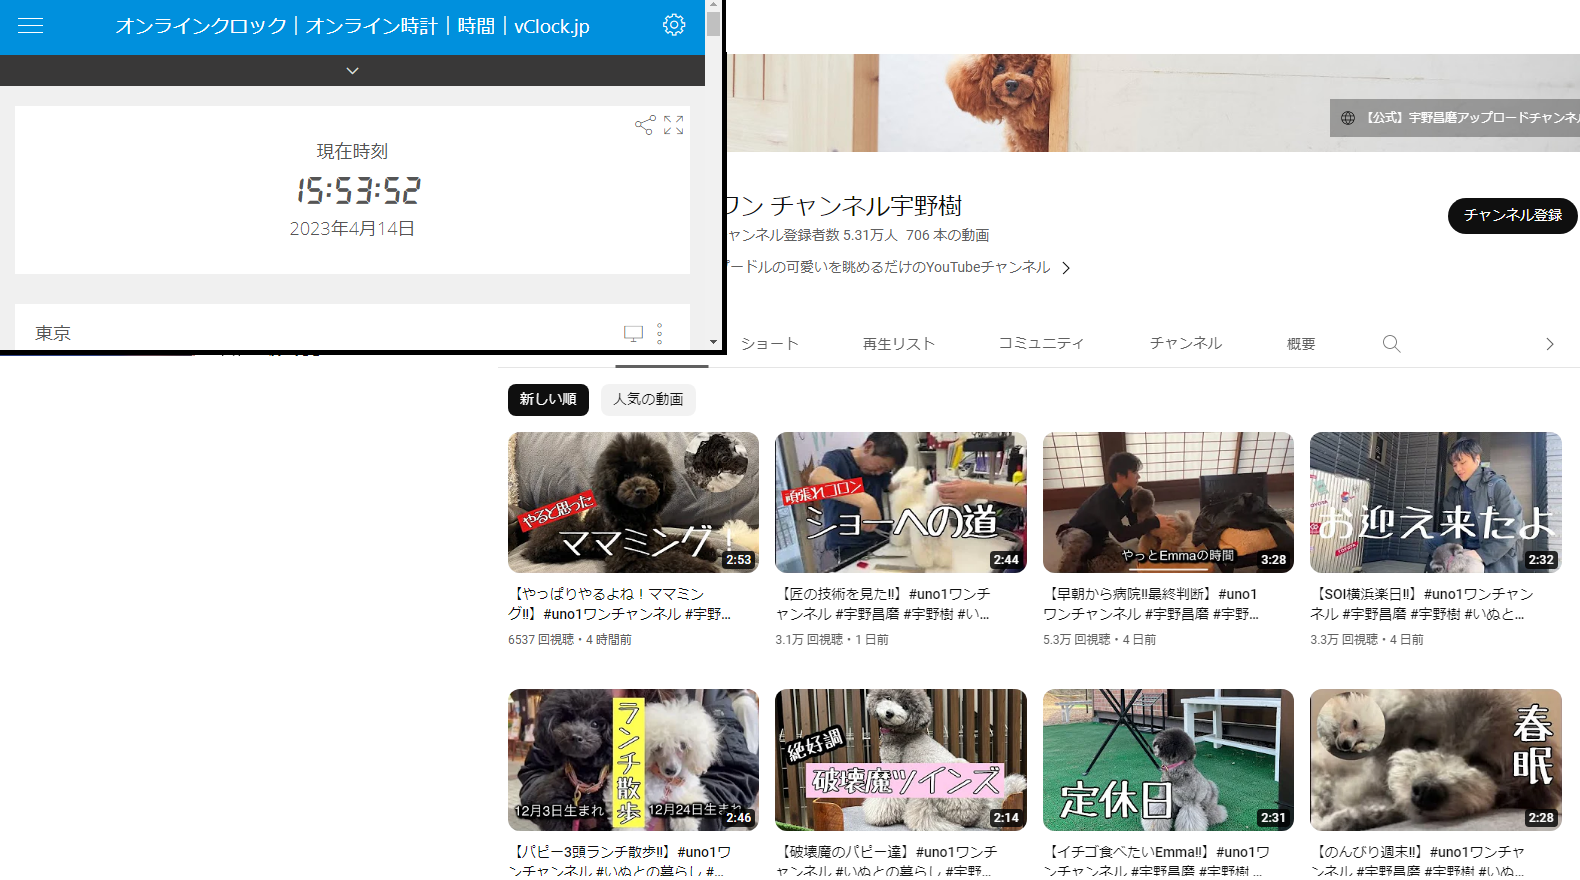Viewport: 1580px width, 880px height.
Task: Open vClock settings gear
Action: click(674, 25)
